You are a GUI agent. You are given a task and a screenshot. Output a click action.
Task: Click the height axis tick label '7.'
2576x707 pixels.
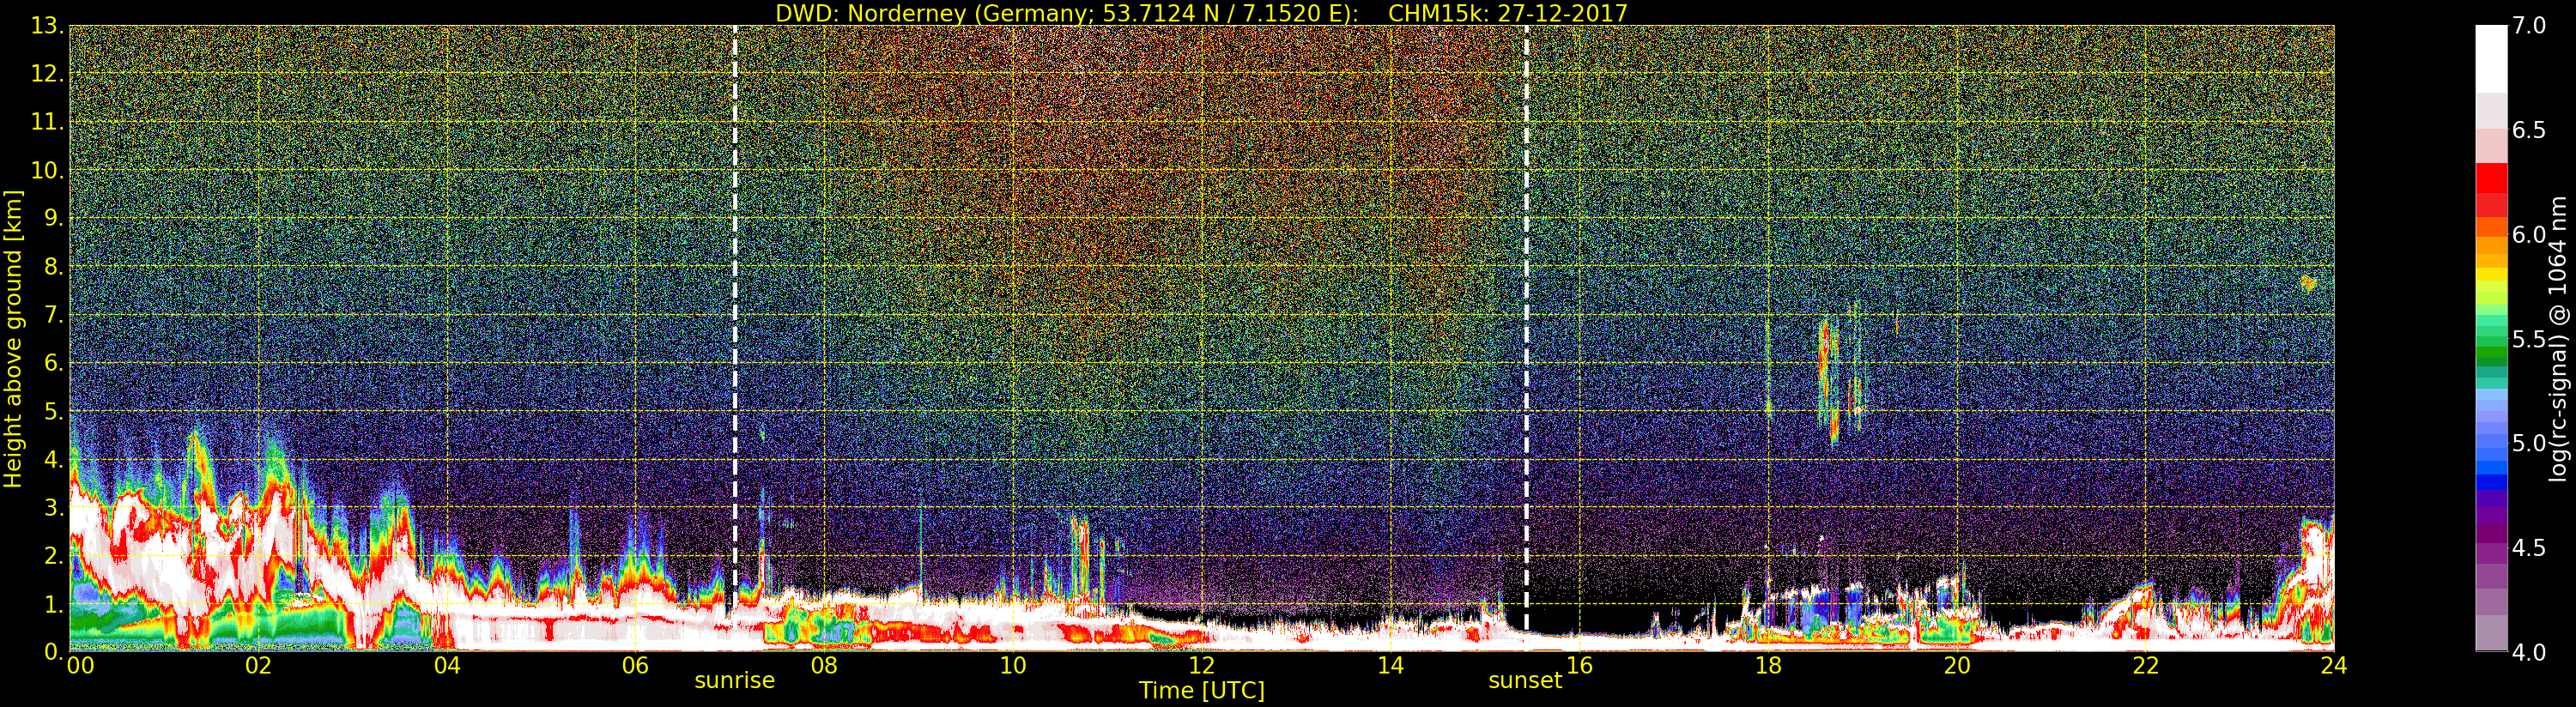54,315
